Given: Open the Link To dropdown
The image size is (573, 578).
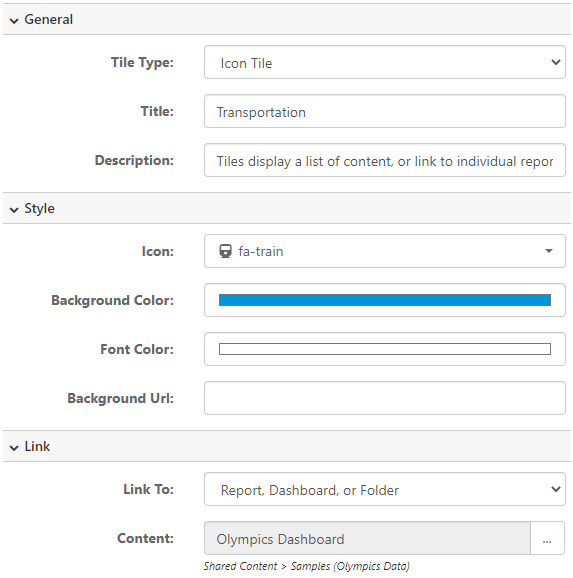Looking at the screenshot, I should 385,489.
